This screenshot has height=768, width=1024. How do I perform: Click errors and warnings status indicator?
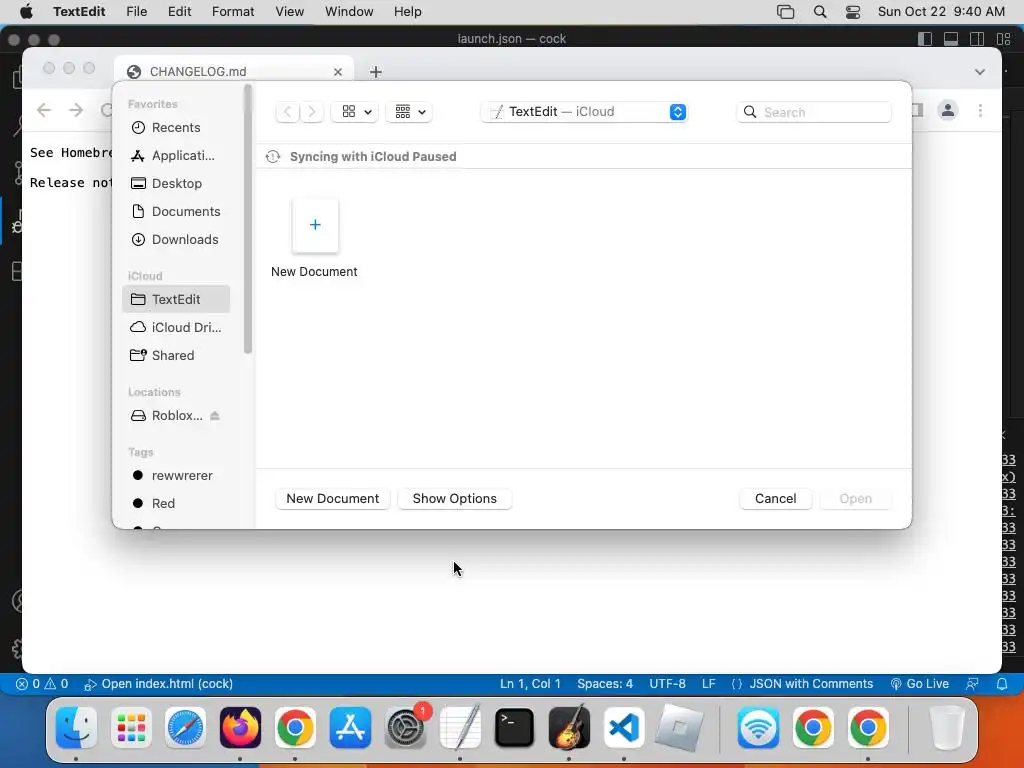point(42,684)
